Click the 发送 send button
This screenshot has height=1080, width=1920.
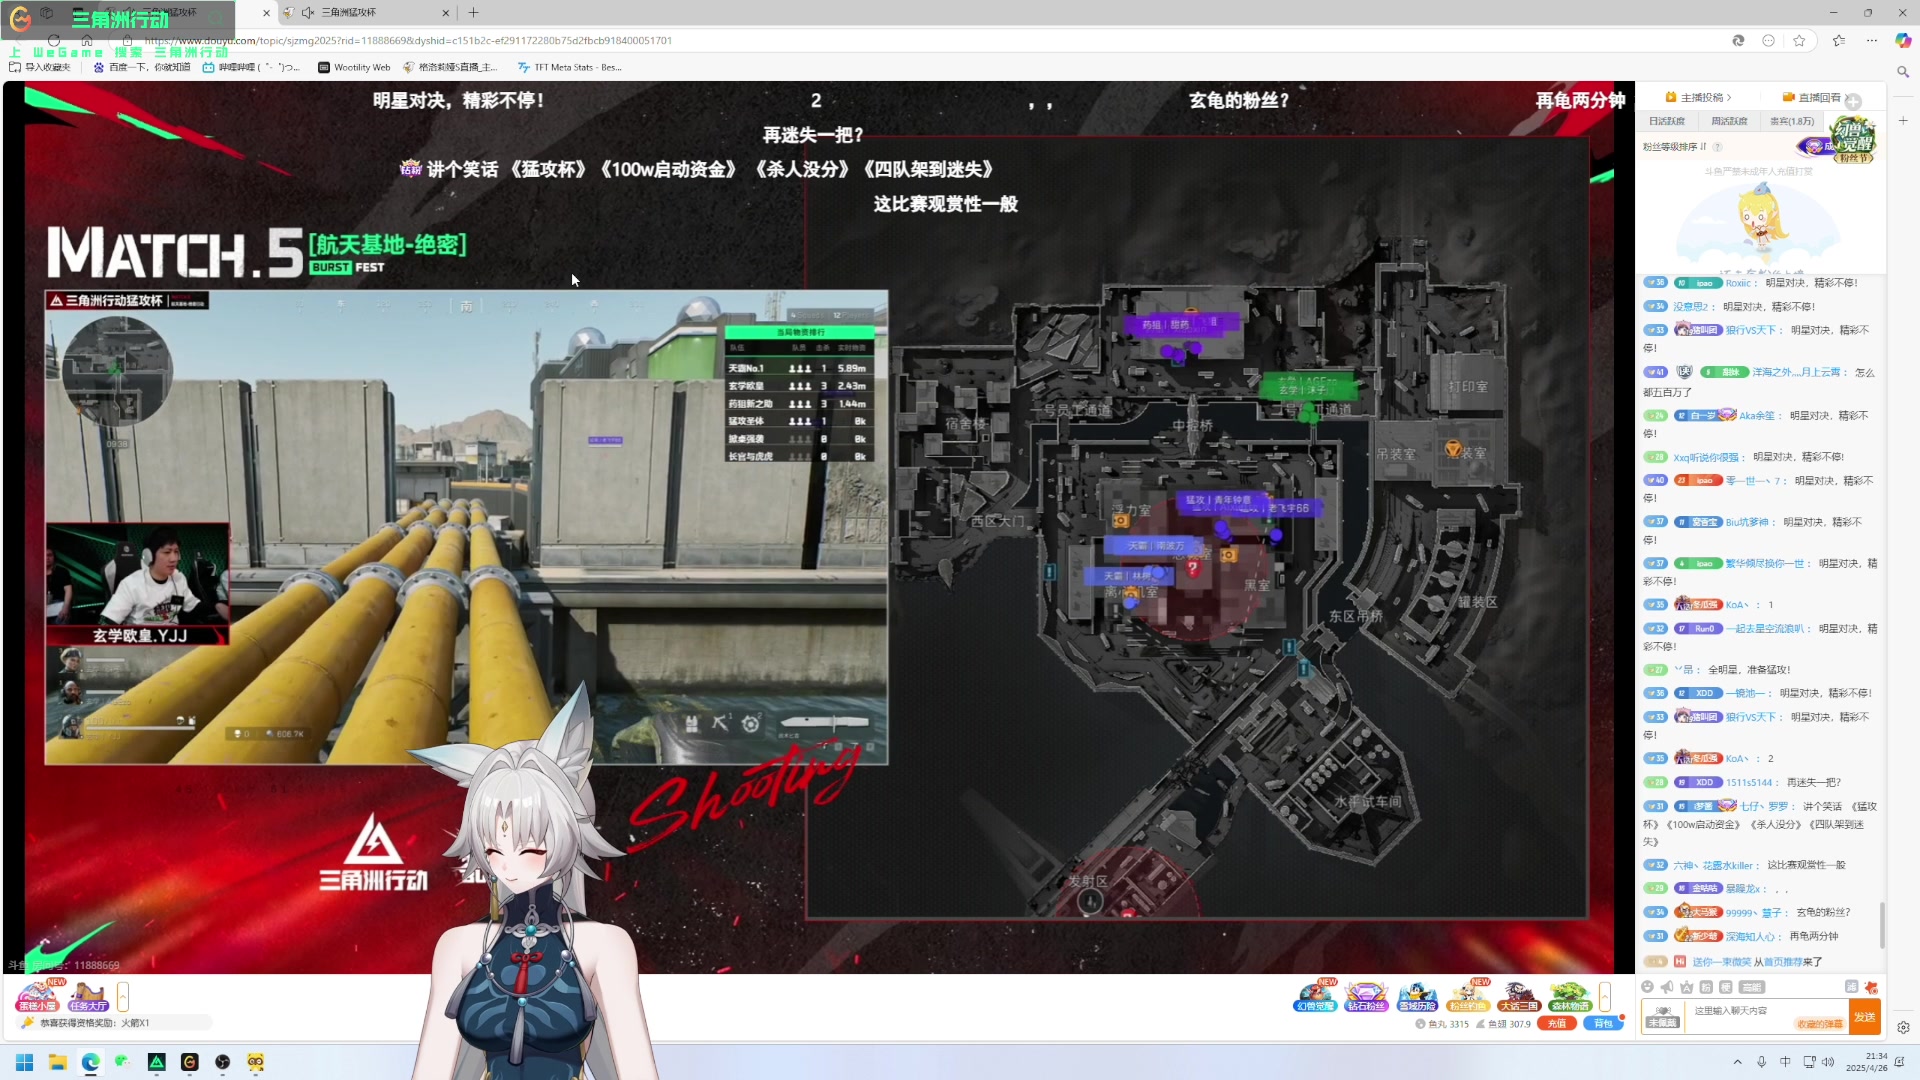(x=1865, y=1017)
